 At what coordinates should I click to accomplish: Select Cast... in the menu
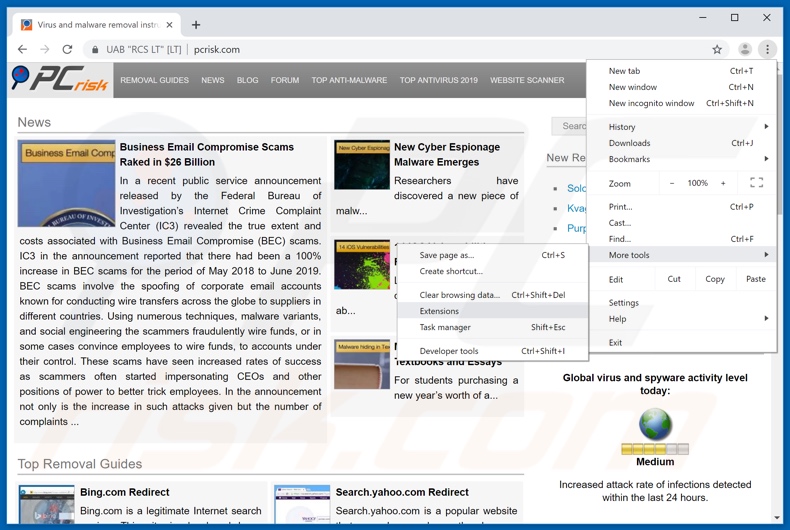point(681,223)
